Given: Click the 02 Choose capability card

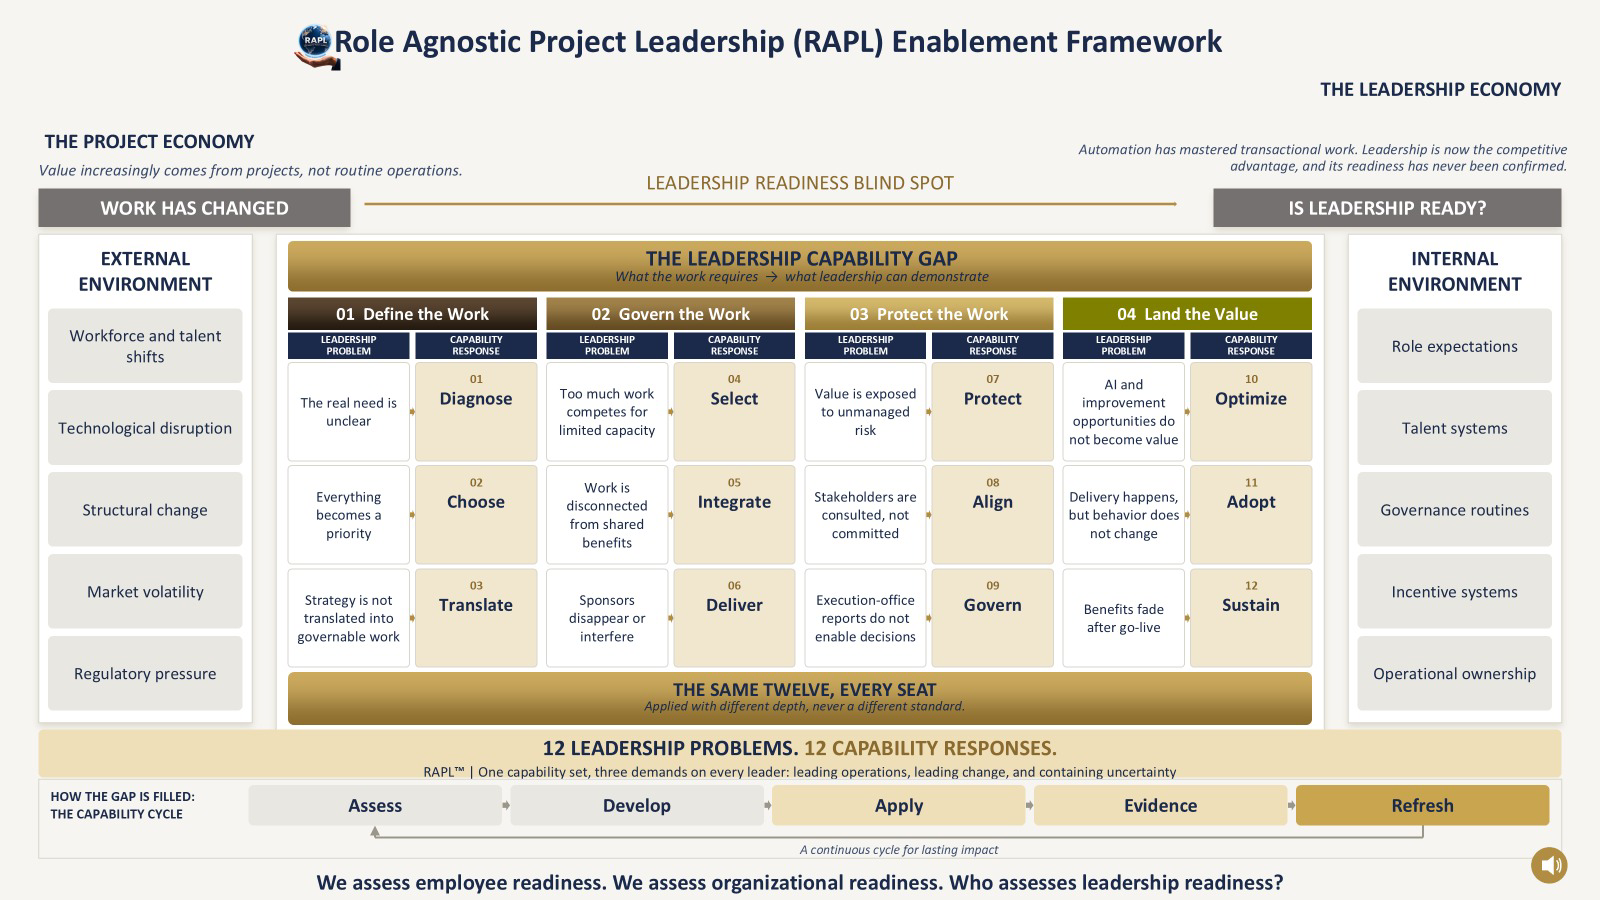Looking at the screenshot, I should pos(476,515).
